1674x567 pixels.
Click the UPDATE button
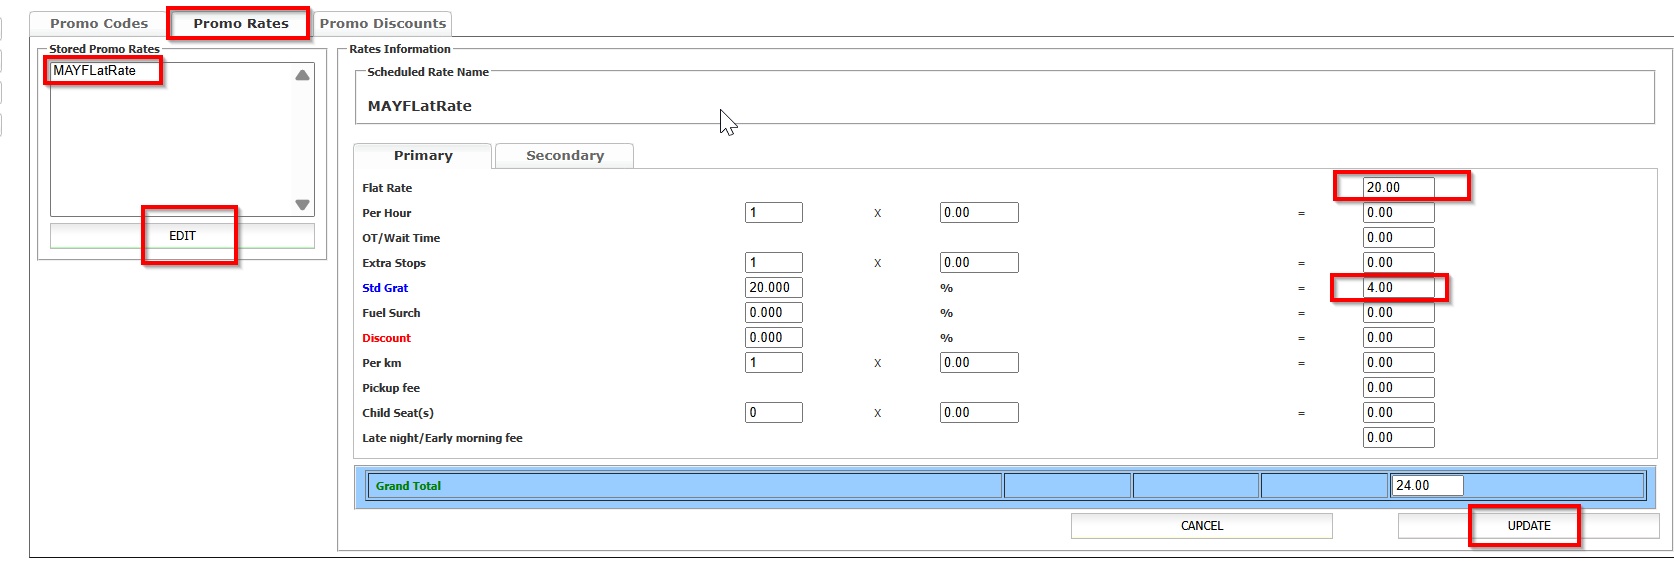click(1528, 526)
